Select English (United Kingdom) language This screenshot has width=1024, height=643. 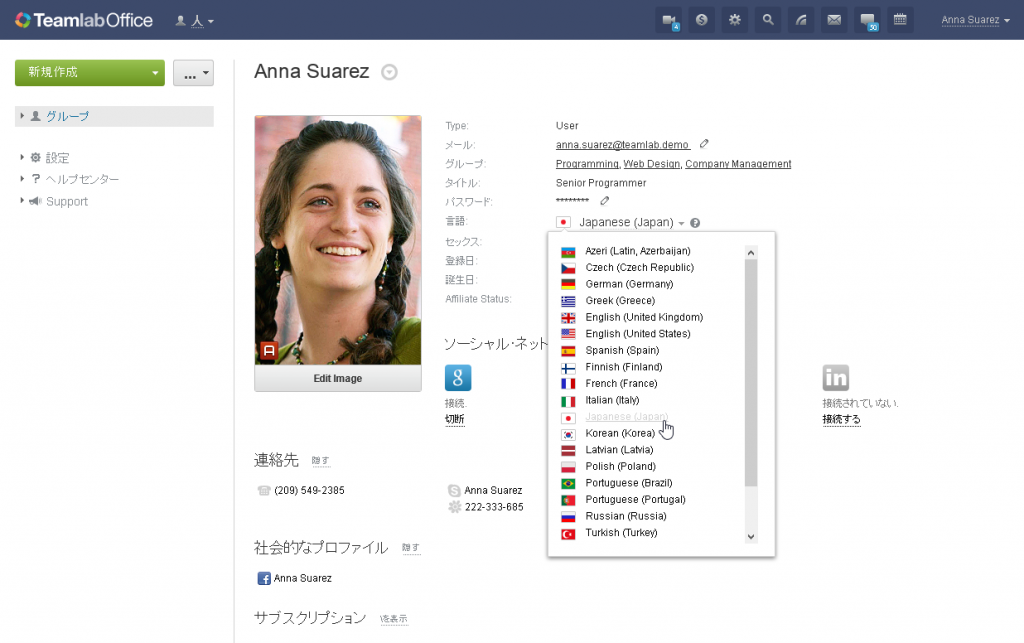(644, 317)
